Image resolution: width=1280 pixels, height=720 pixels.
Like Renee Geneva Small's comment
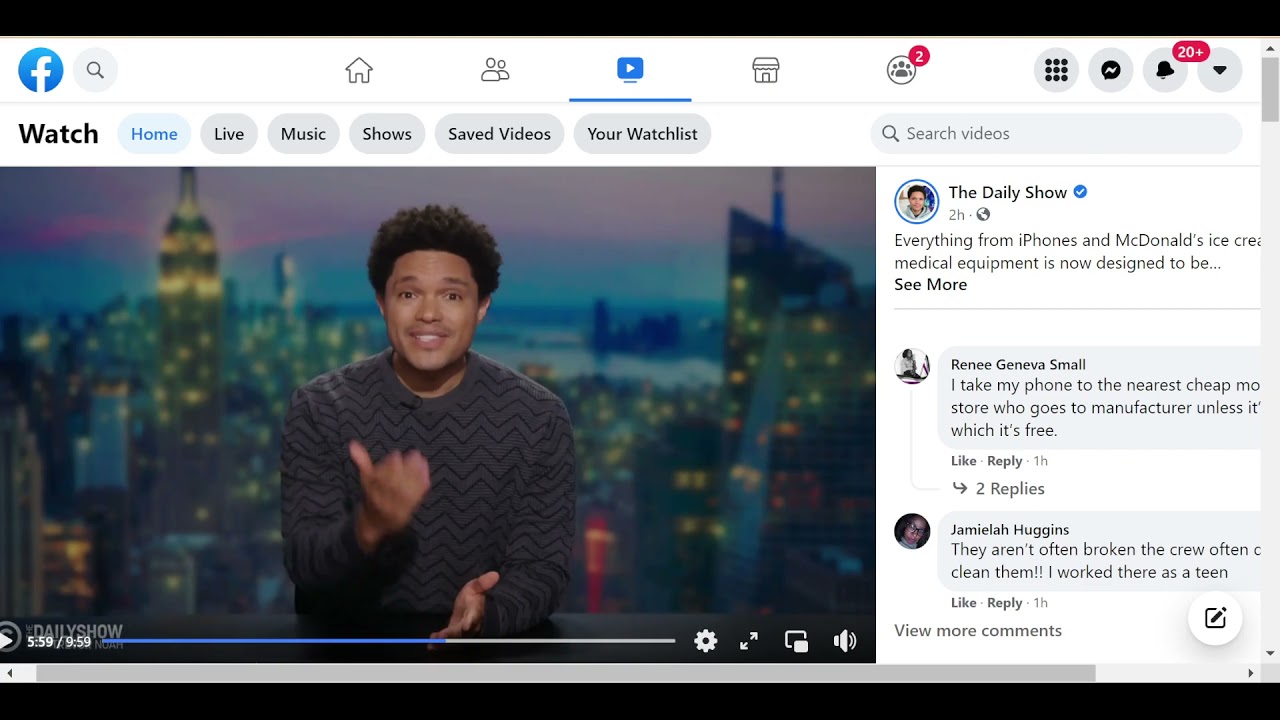(x=964, y=461)
